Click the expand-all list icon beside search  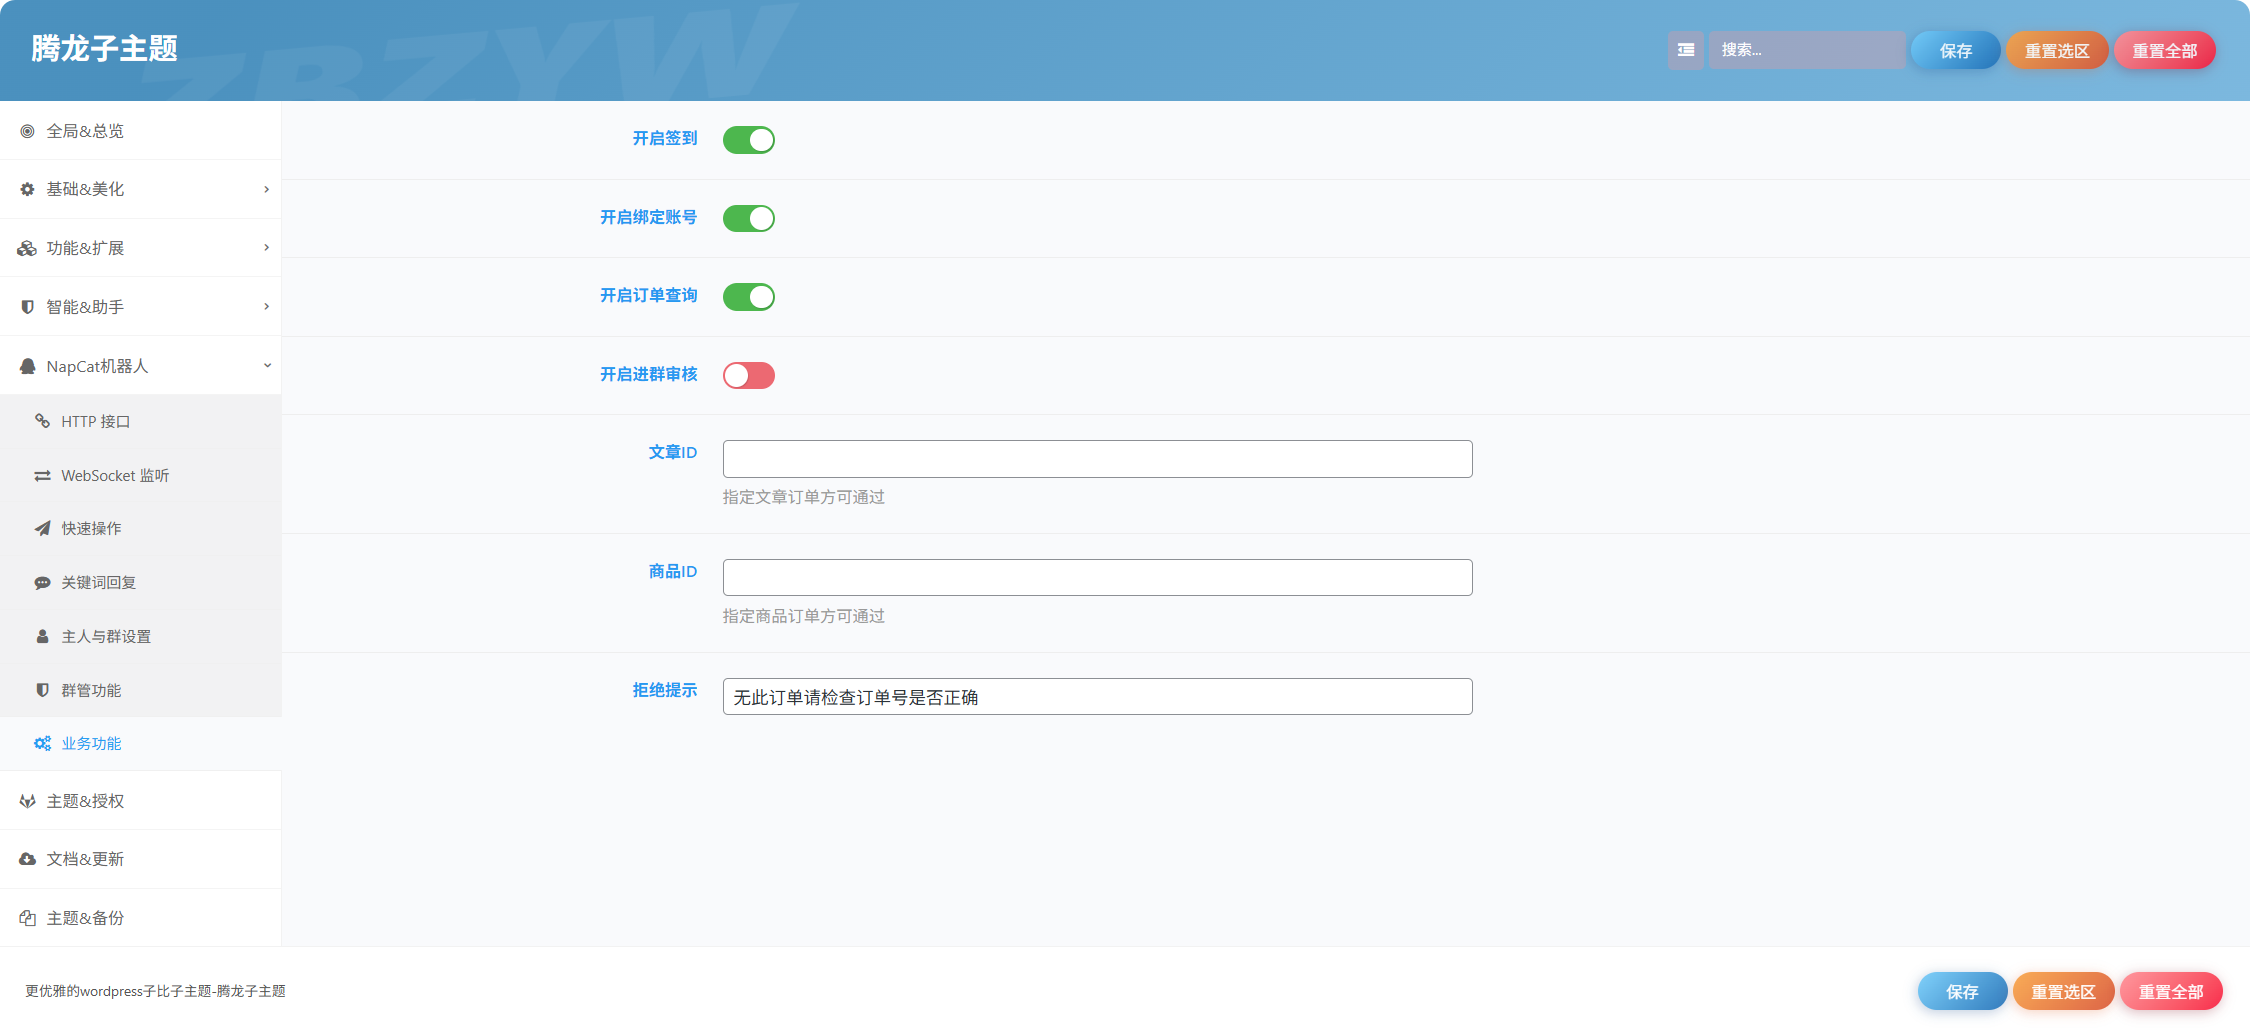(1685, 50)
